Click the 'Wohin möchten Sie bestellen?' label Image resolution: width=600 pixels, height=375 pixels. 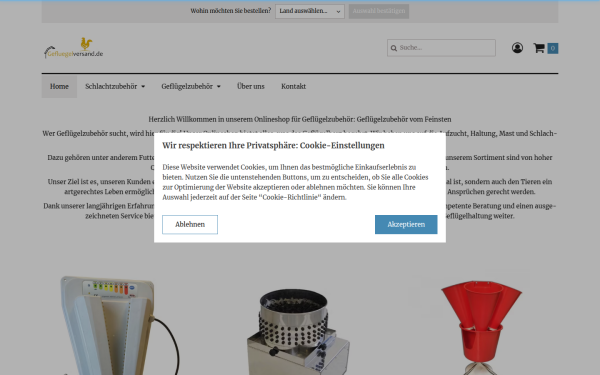(x=230, y=11)
